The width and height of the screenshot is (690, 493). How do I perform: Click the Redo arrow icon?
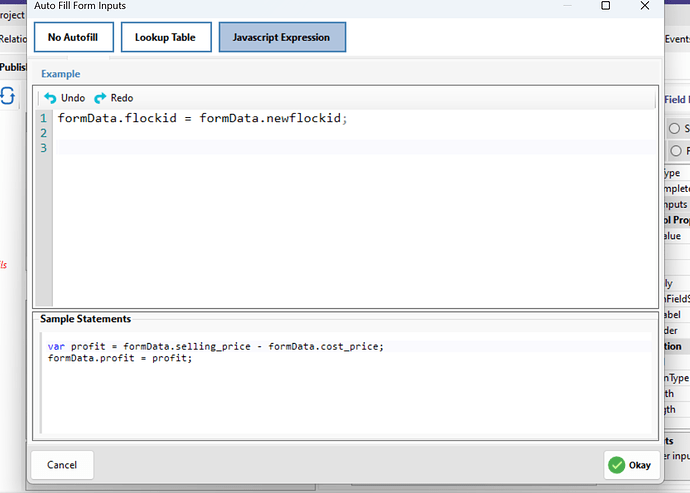tap(100, 98)
